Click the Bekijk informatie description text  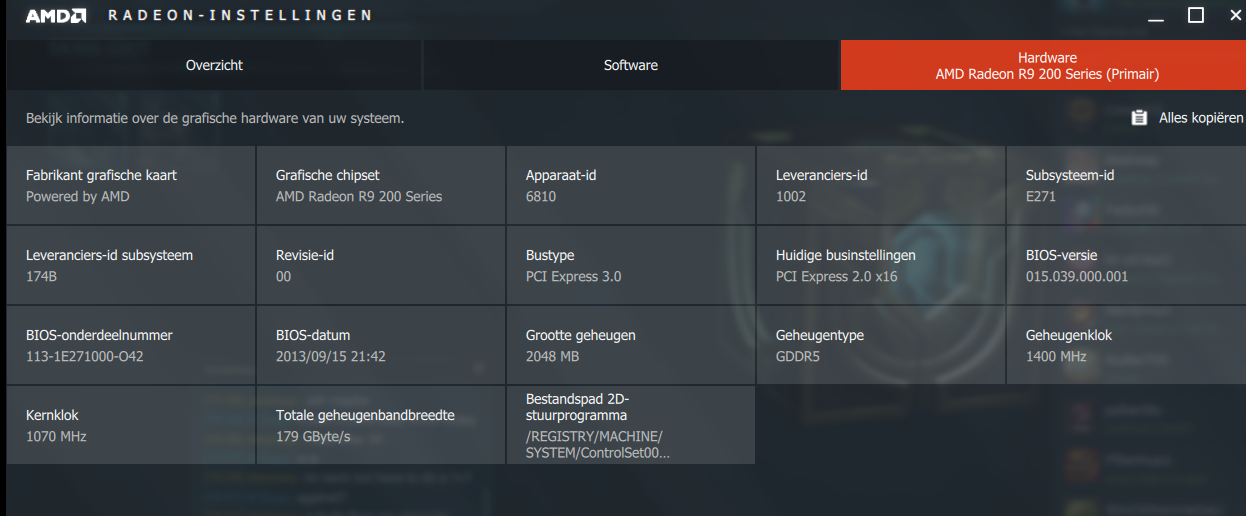215,118
